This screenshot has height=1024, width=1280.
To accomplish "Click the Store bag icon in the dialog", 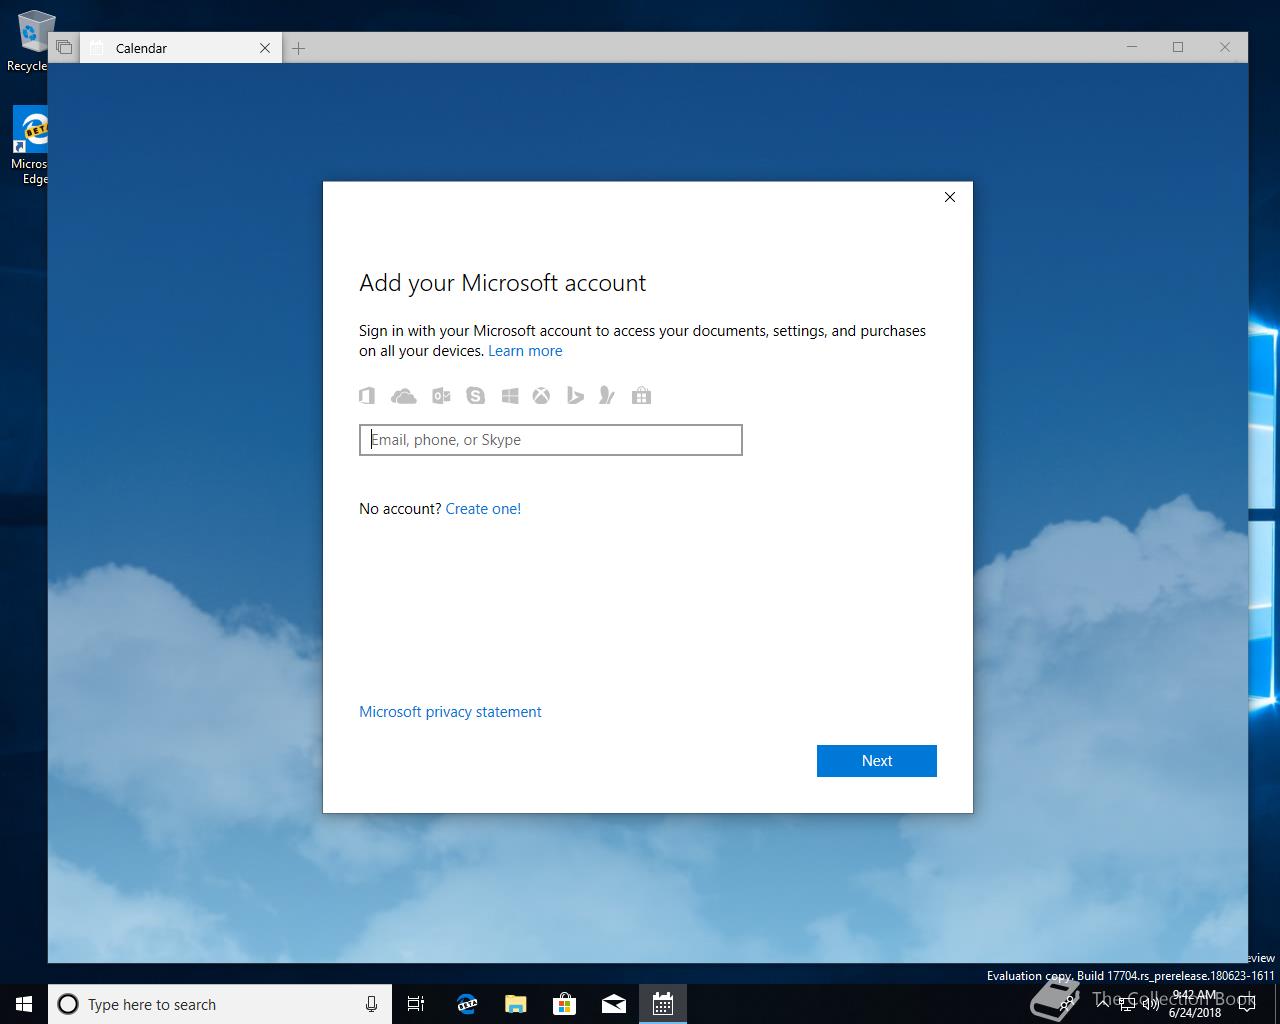I will [642, 396].
